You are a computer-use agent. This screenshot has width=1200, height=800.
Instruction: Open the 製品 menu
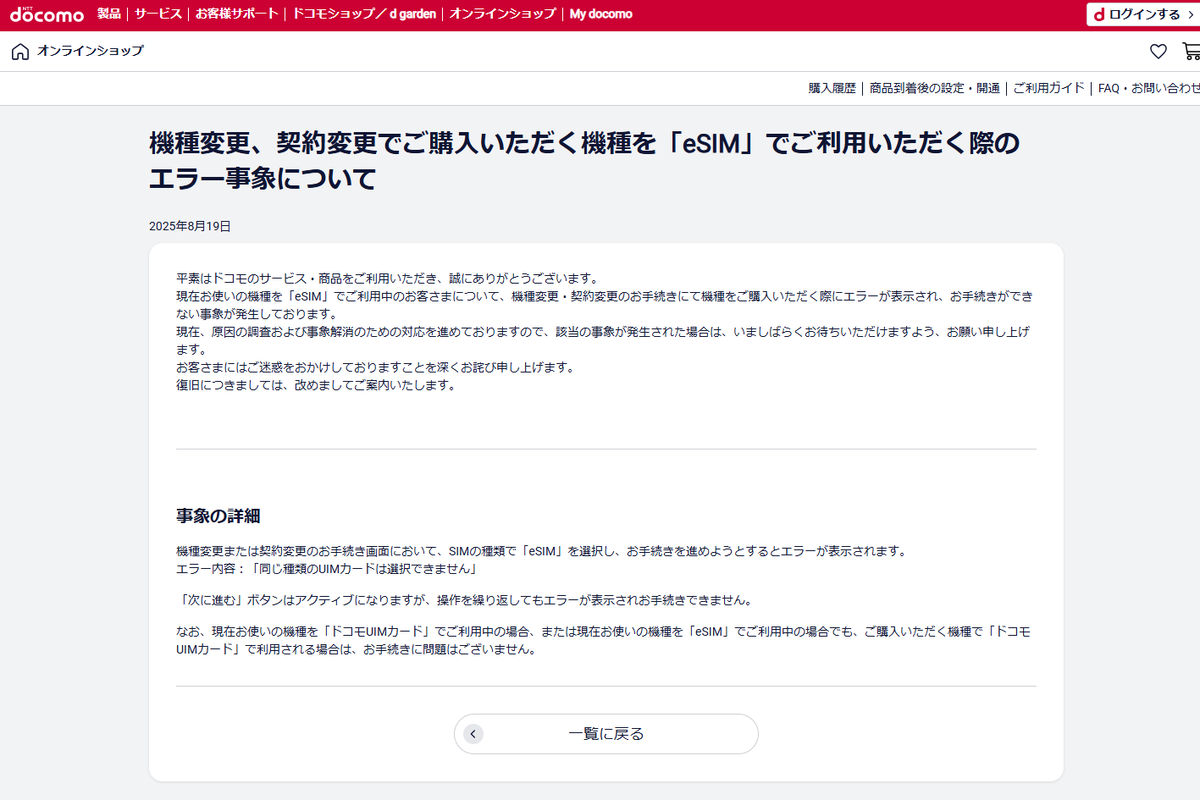[109, 15]
